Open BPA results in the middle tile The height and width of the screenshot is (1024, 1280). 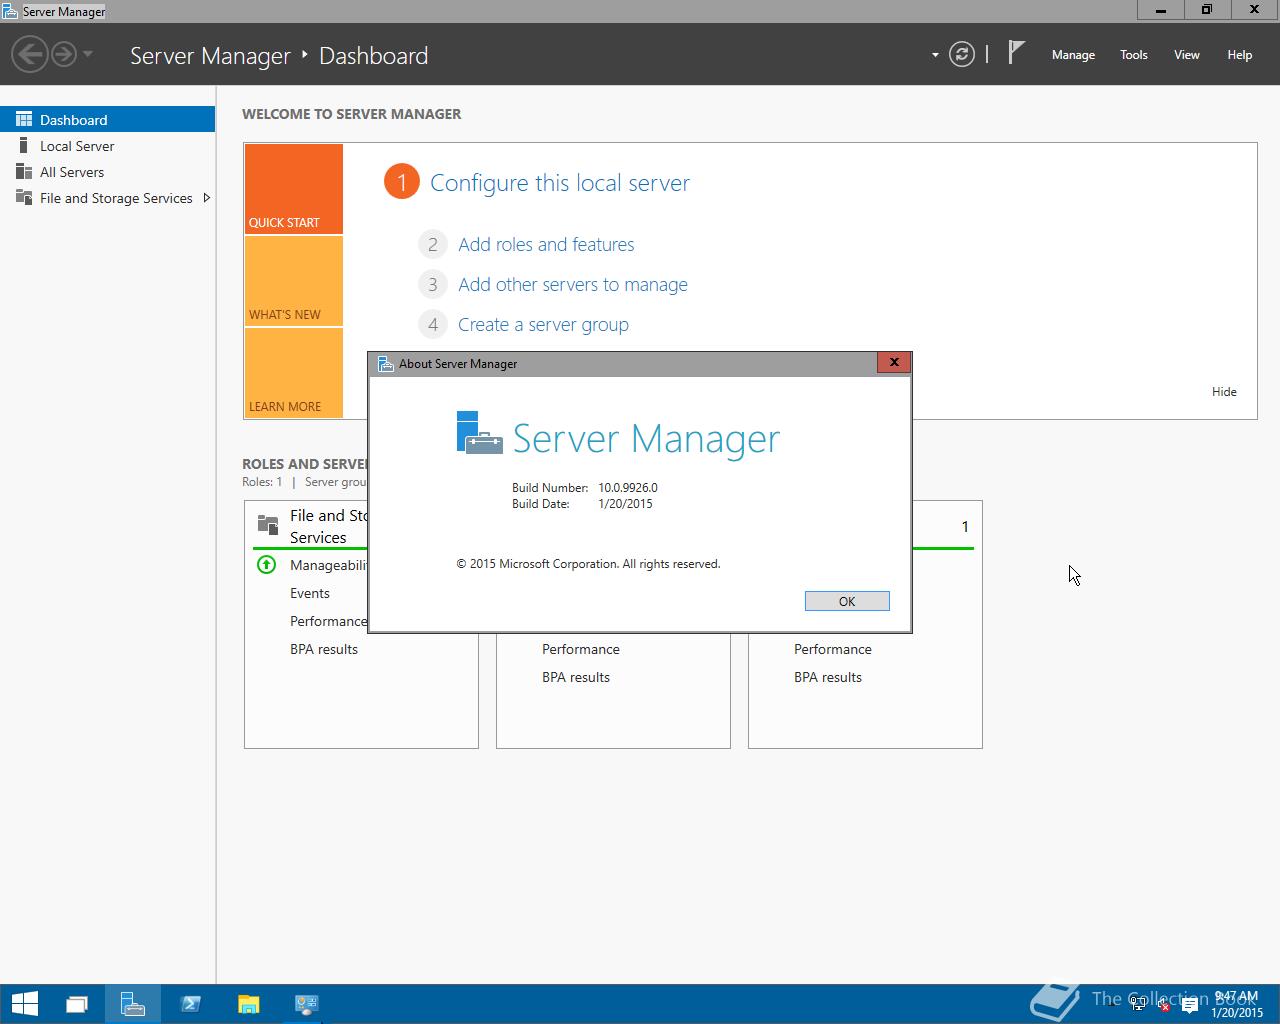pos(576,677)
